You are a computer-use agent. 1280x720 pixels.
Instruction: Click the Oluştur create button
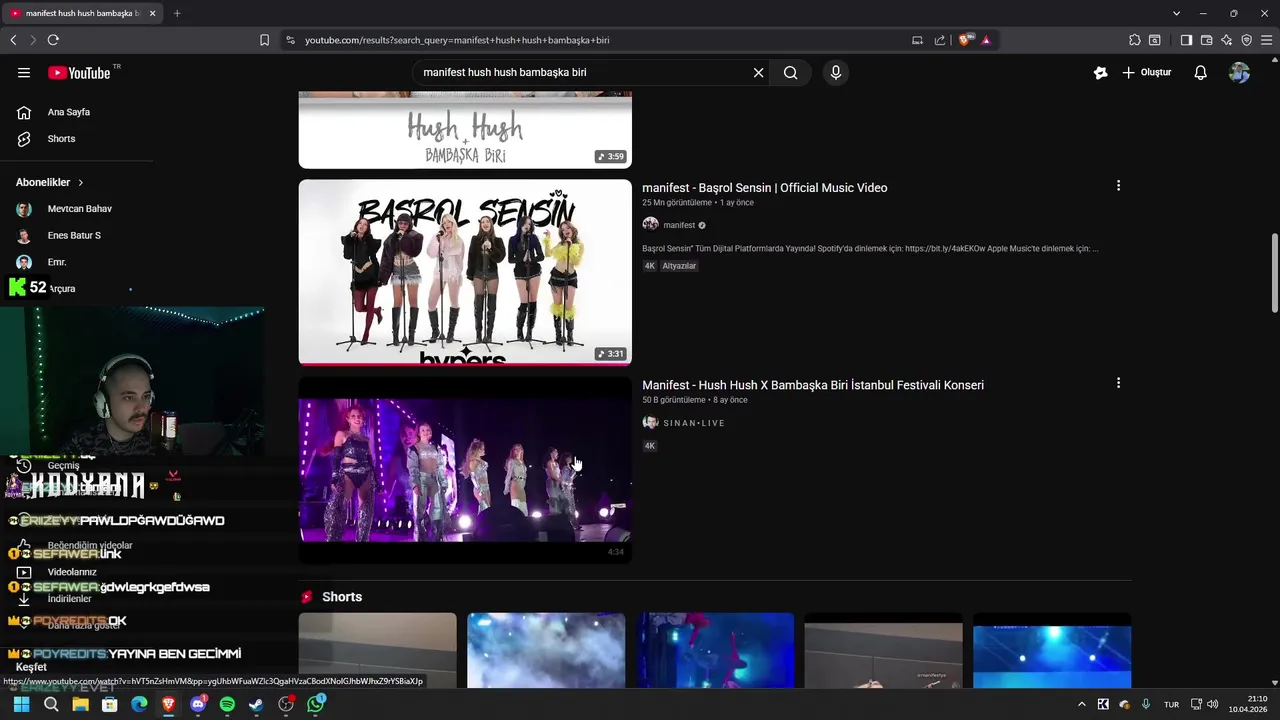tap(1146, 72)
